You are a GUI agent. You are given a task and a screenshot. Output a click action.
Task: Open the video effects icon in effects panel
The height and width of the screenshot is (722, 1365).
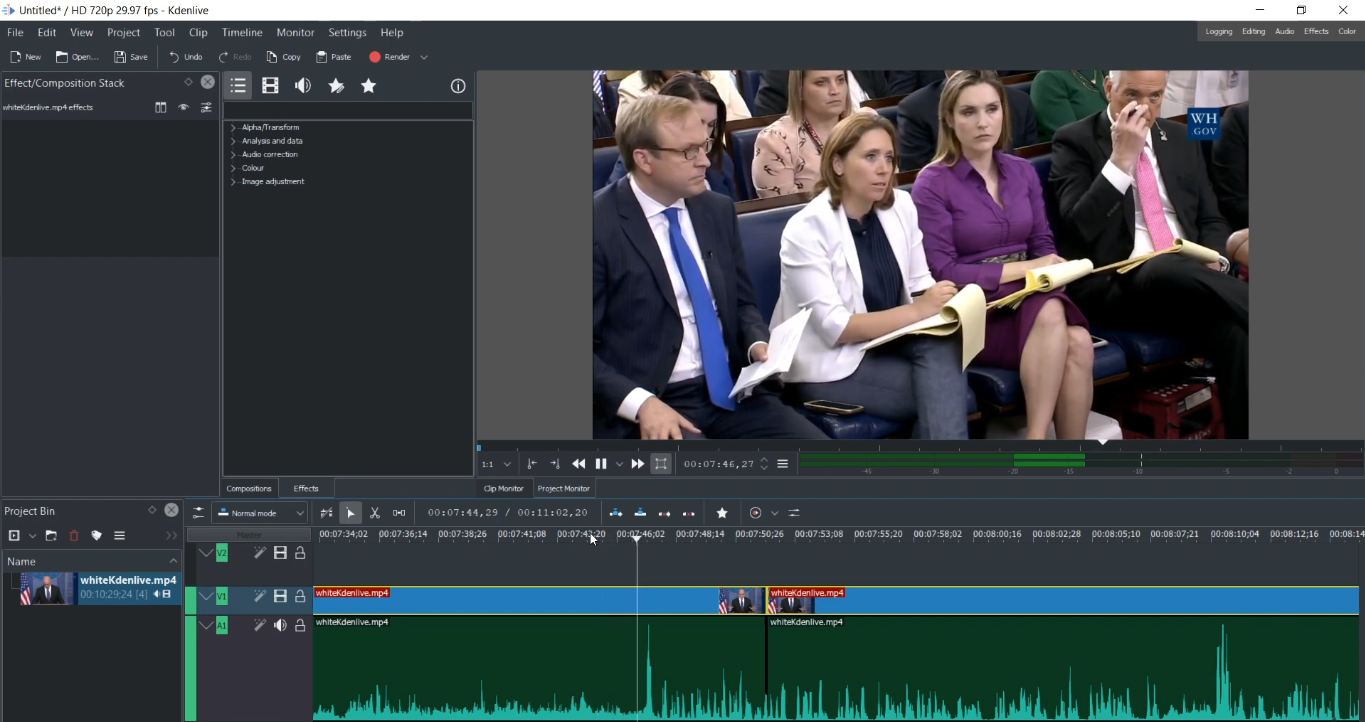click(270, 86)
